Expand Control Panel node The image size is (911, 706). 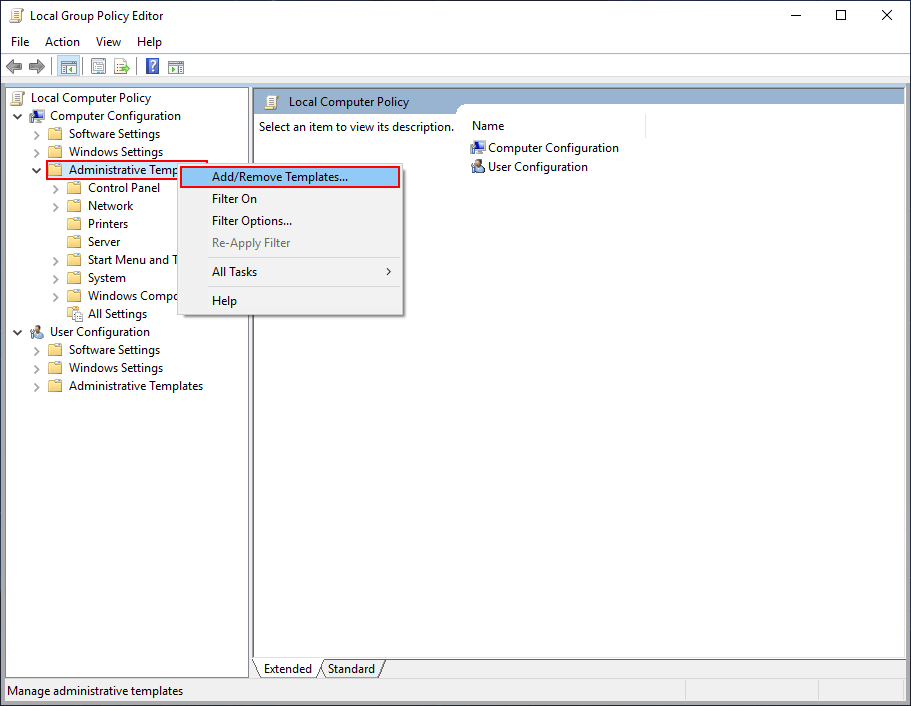pos(56,189)
